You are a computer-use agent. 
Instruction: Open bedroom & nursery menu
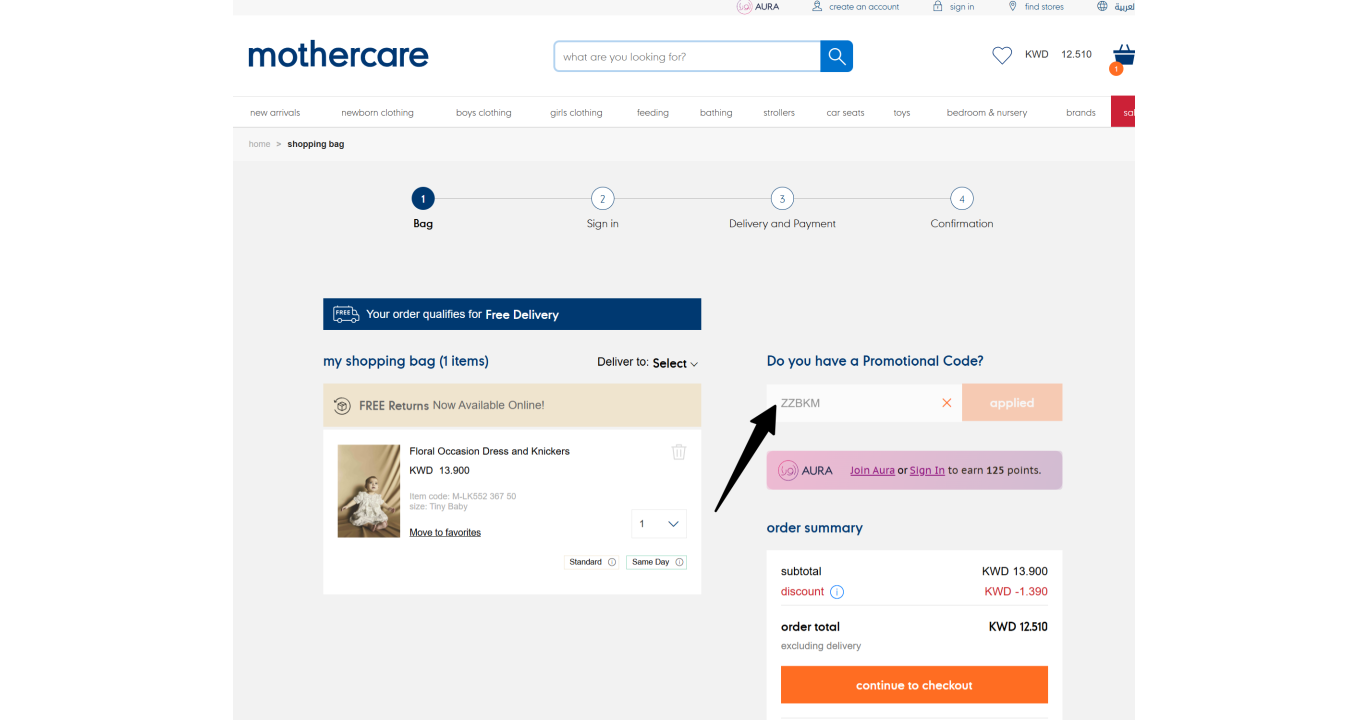point(987,113)
